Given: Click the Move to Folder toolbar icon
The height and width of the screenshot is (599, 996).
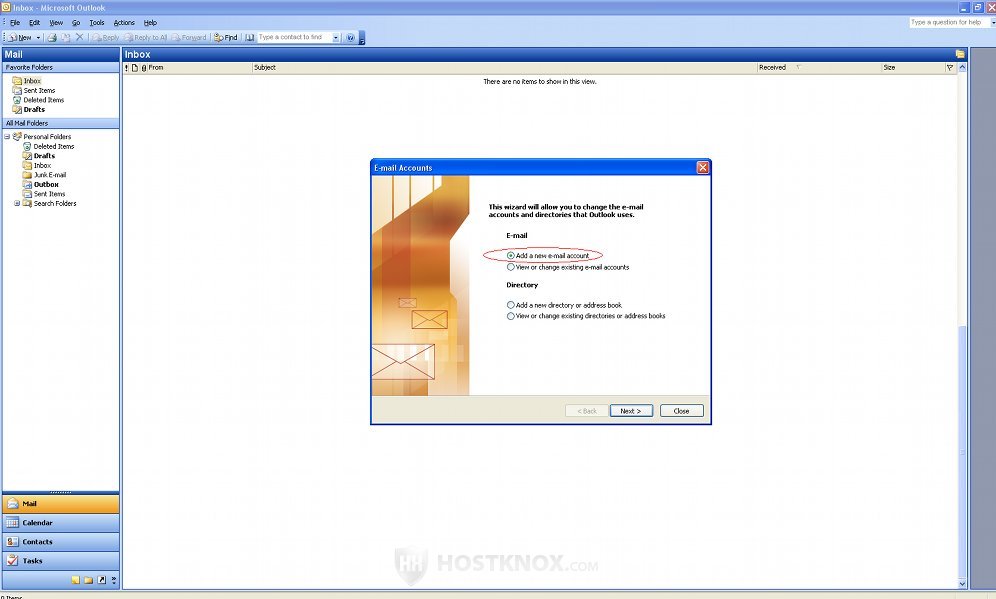Looking at the screenshot, I should pyautogui.click(x=65, y=37).
